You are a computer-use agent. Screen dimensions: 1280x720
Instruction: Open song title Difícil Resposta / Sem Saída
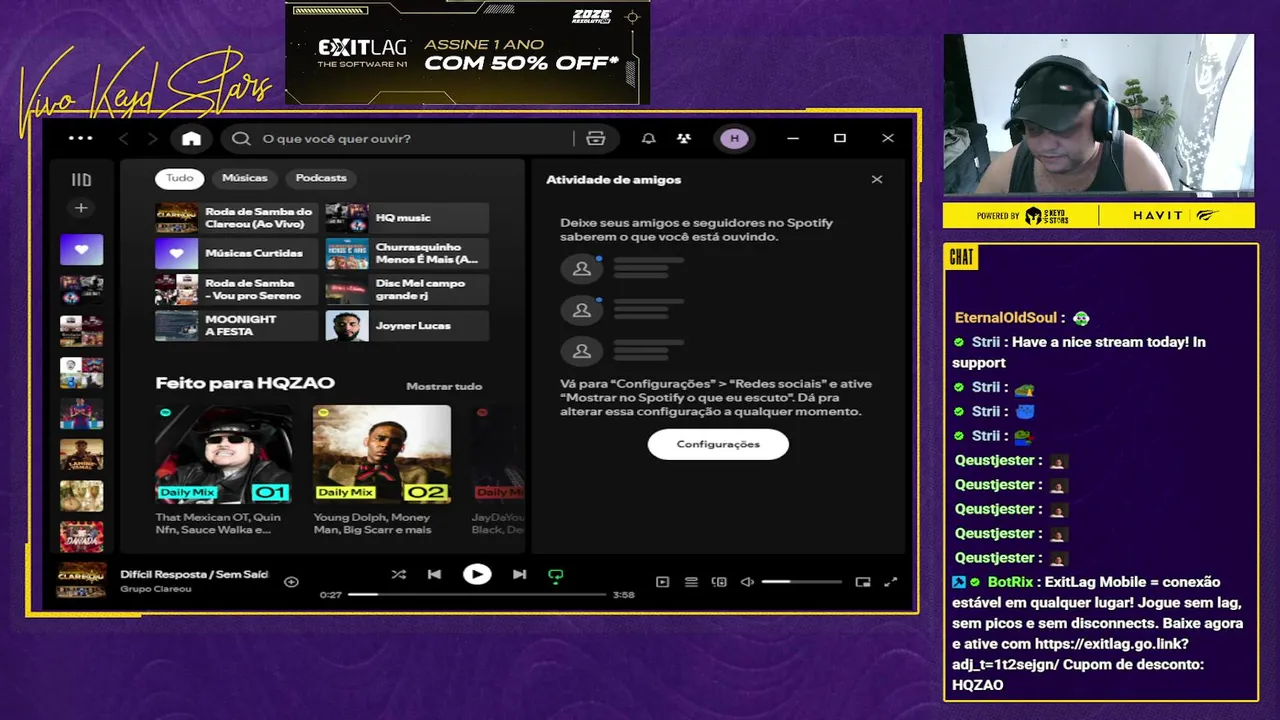(194, 574)
